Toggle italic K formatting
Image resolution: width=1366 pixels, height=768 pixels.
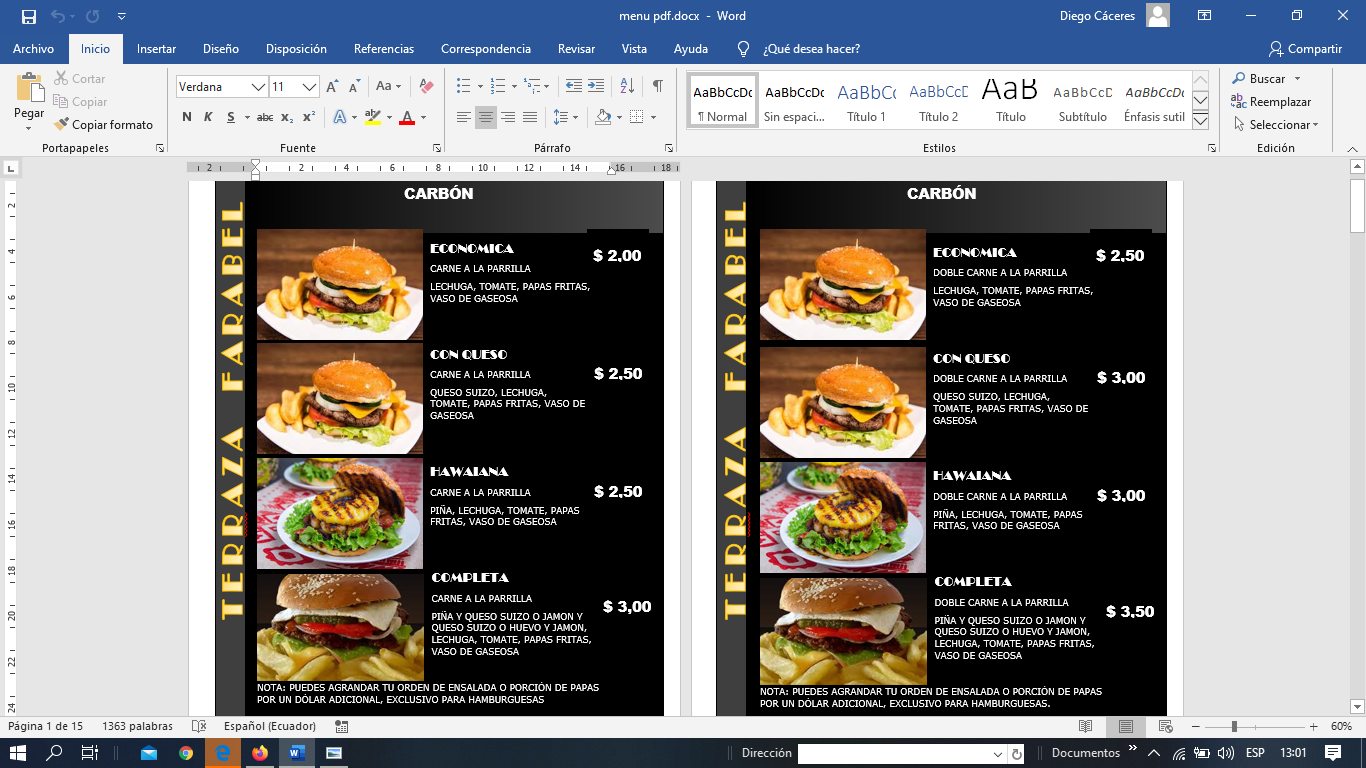tap(208, 117)
